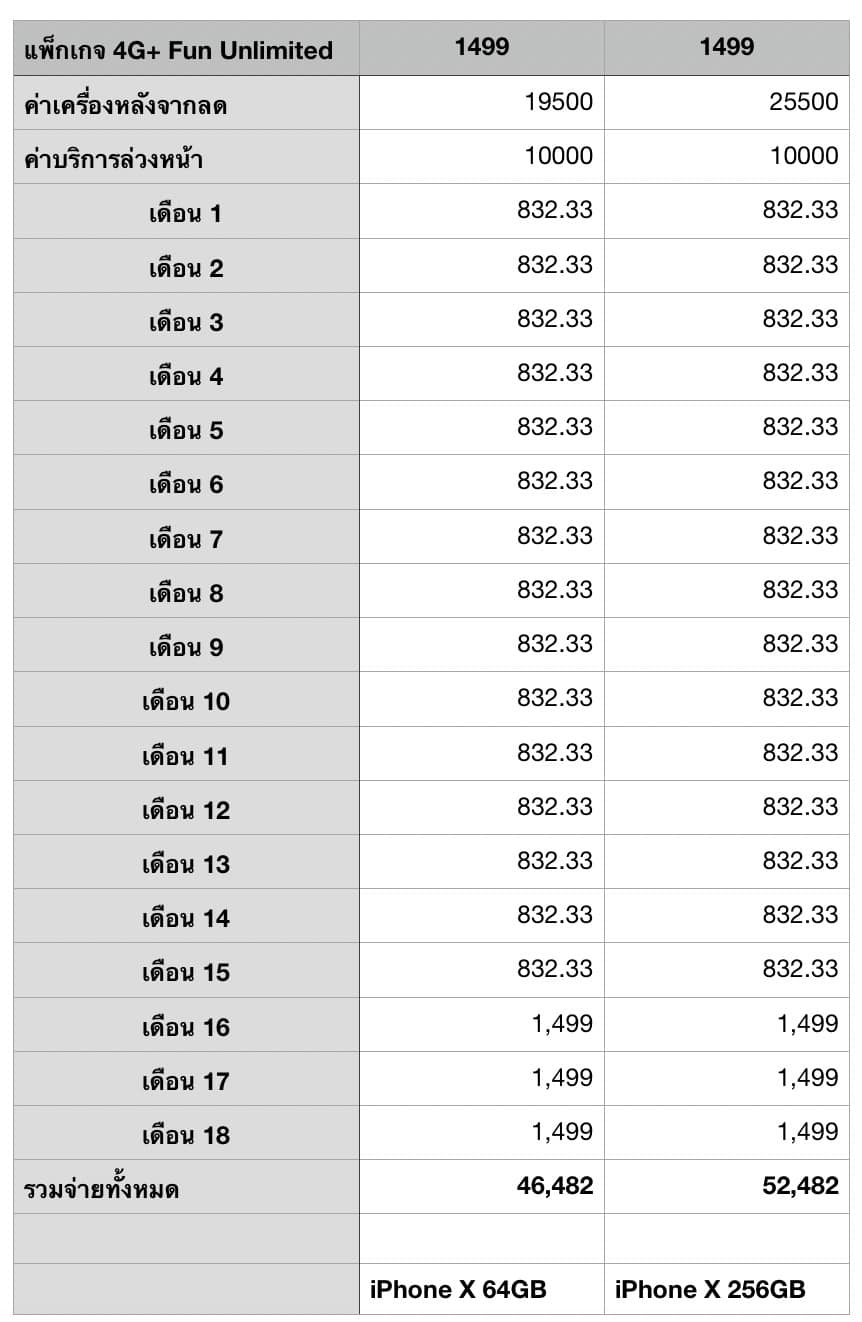Click the 832.33 cell in เดือน 10 under 256GB
The height and width of the screenshot is (1322, 862).
coord(800,698)
